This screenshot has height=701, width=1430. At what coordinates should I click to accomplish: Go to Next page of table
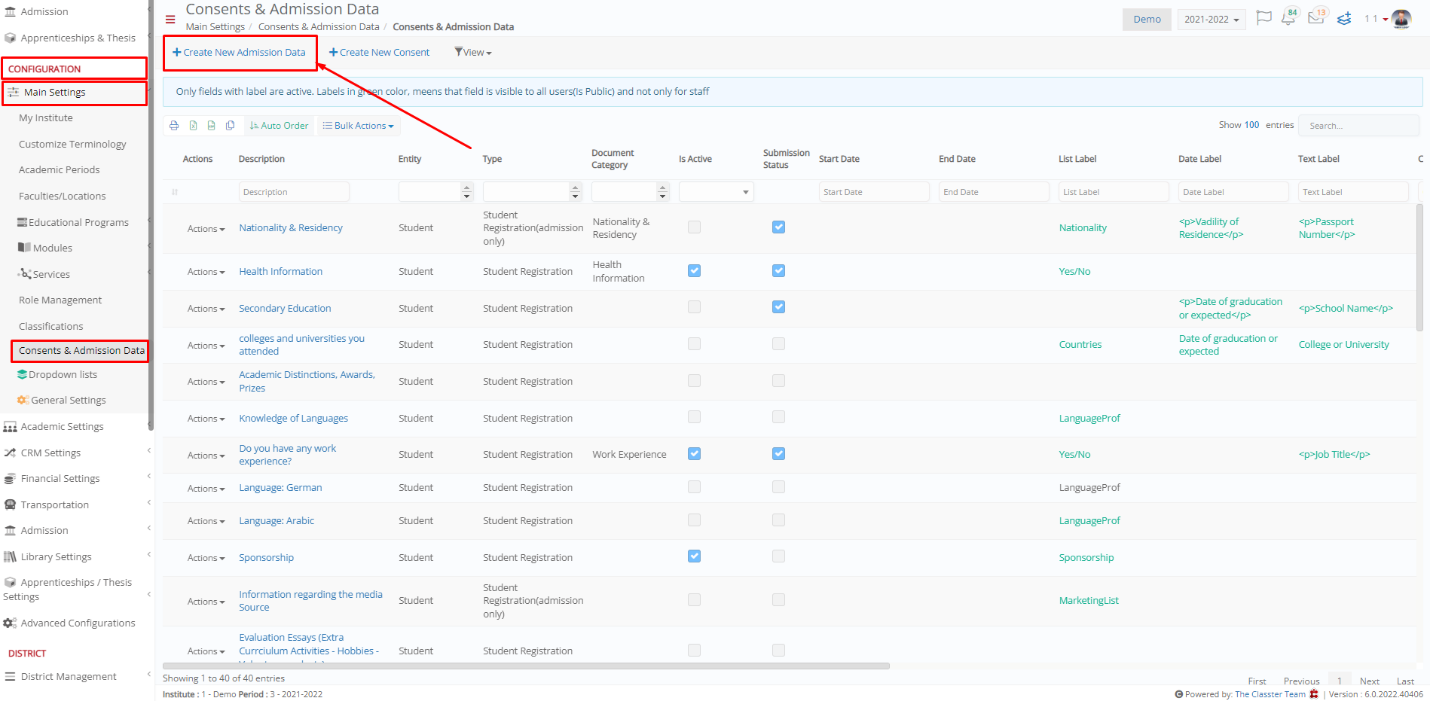click(x=1369, y=681)
